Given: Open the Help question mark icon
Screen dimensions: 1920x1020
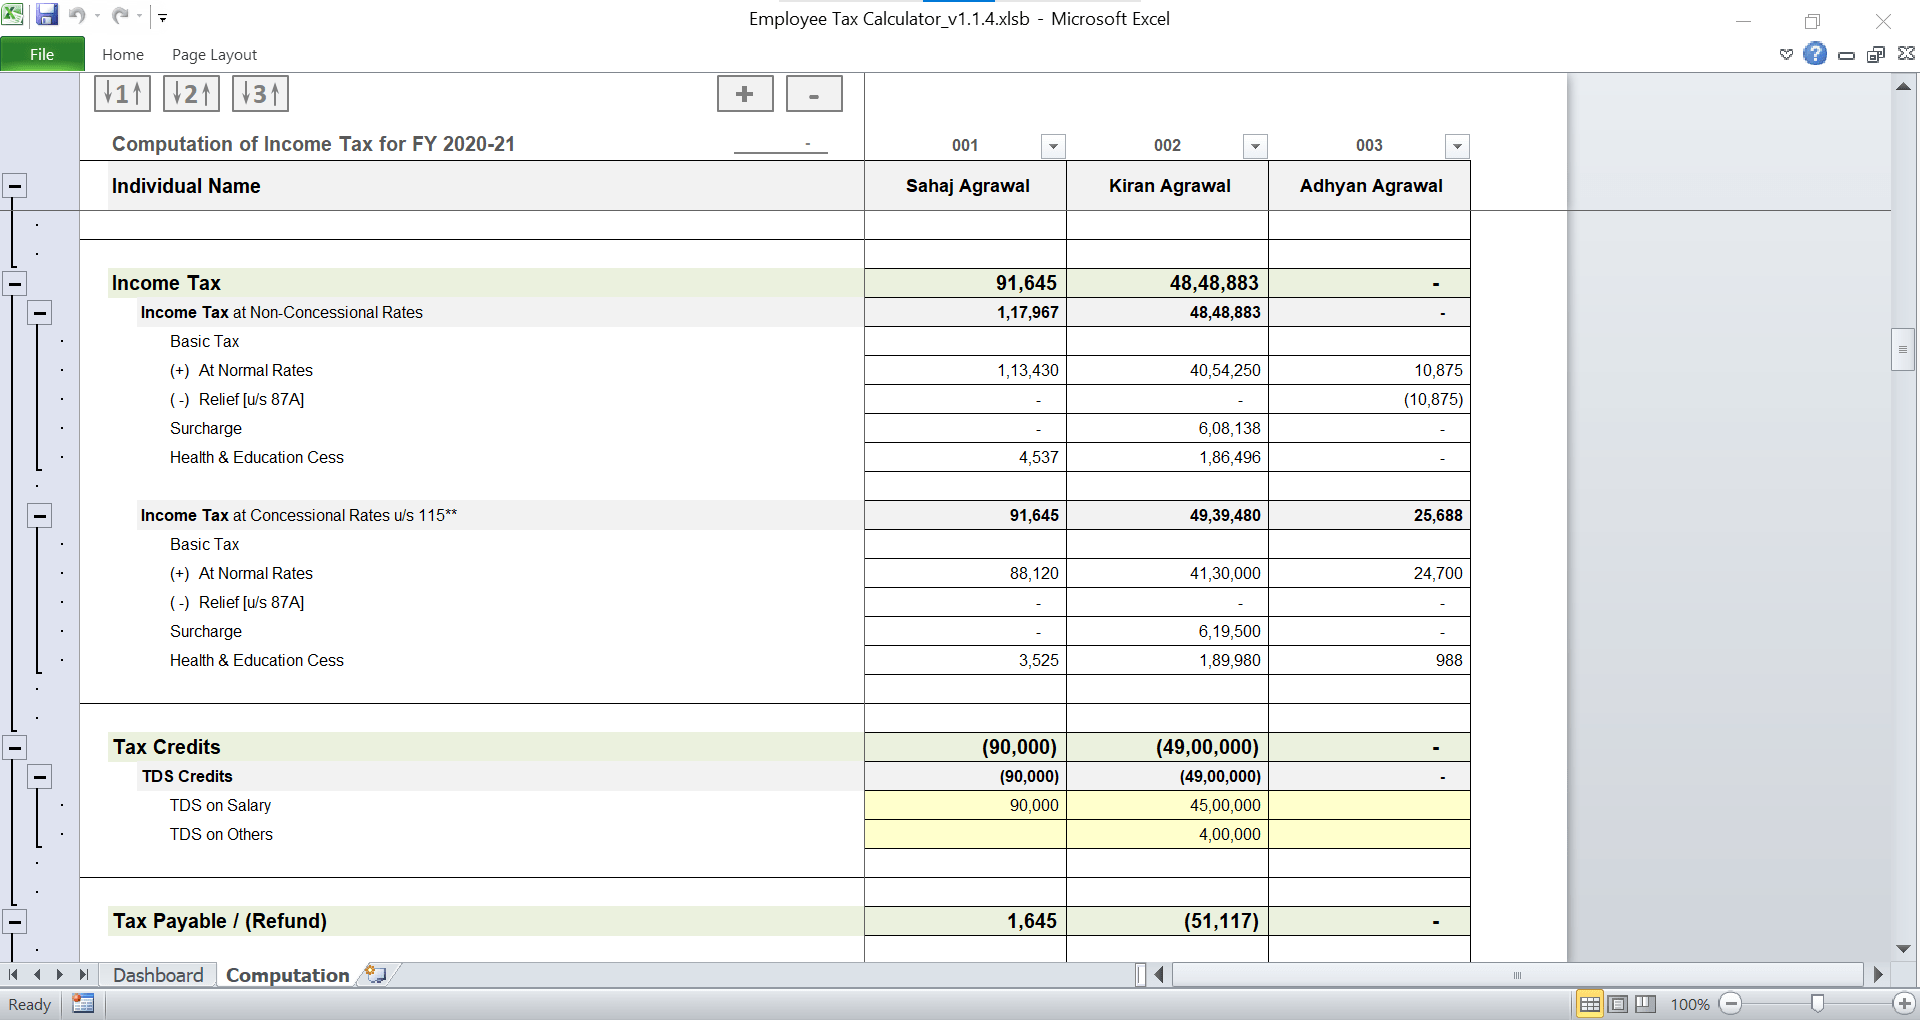Looking at the screenshot, I should pos(1815,54).
